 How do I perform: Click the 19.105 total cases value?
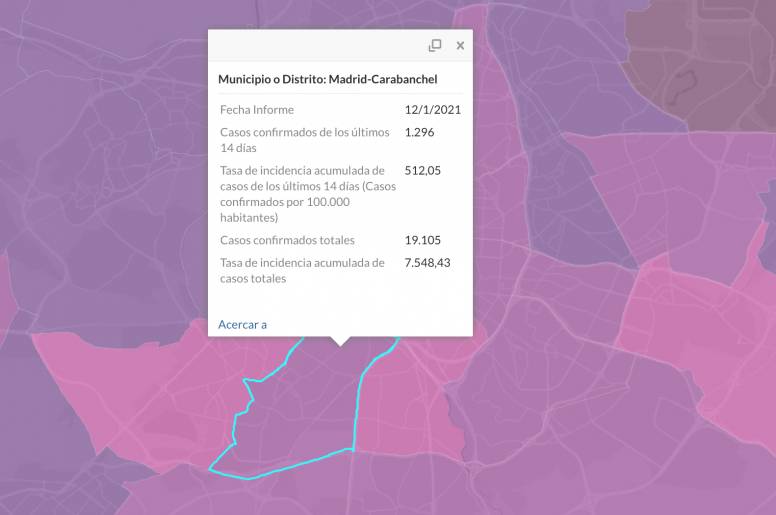pyautogui.click(x=423, y=240)
